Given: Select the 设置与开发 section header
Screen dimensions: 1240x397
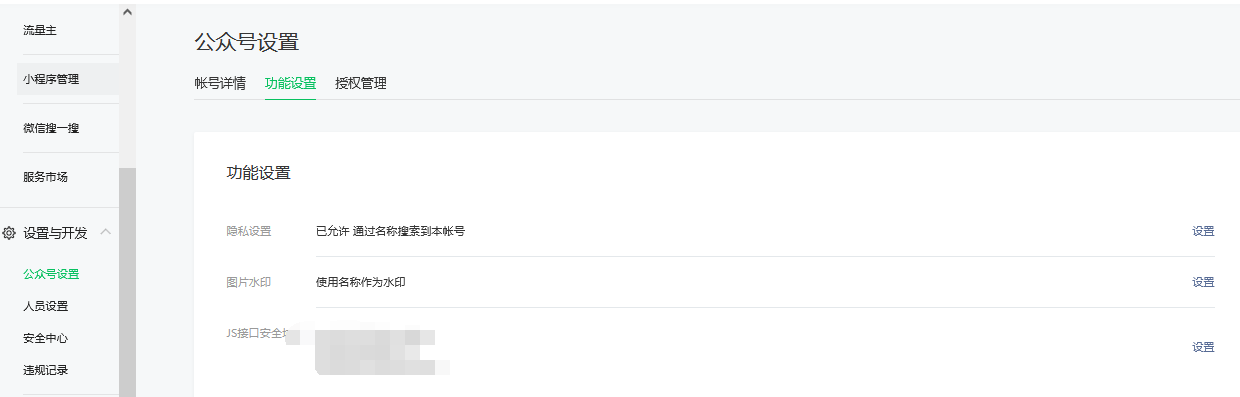Looking at the screenshot, I should 55,233.
